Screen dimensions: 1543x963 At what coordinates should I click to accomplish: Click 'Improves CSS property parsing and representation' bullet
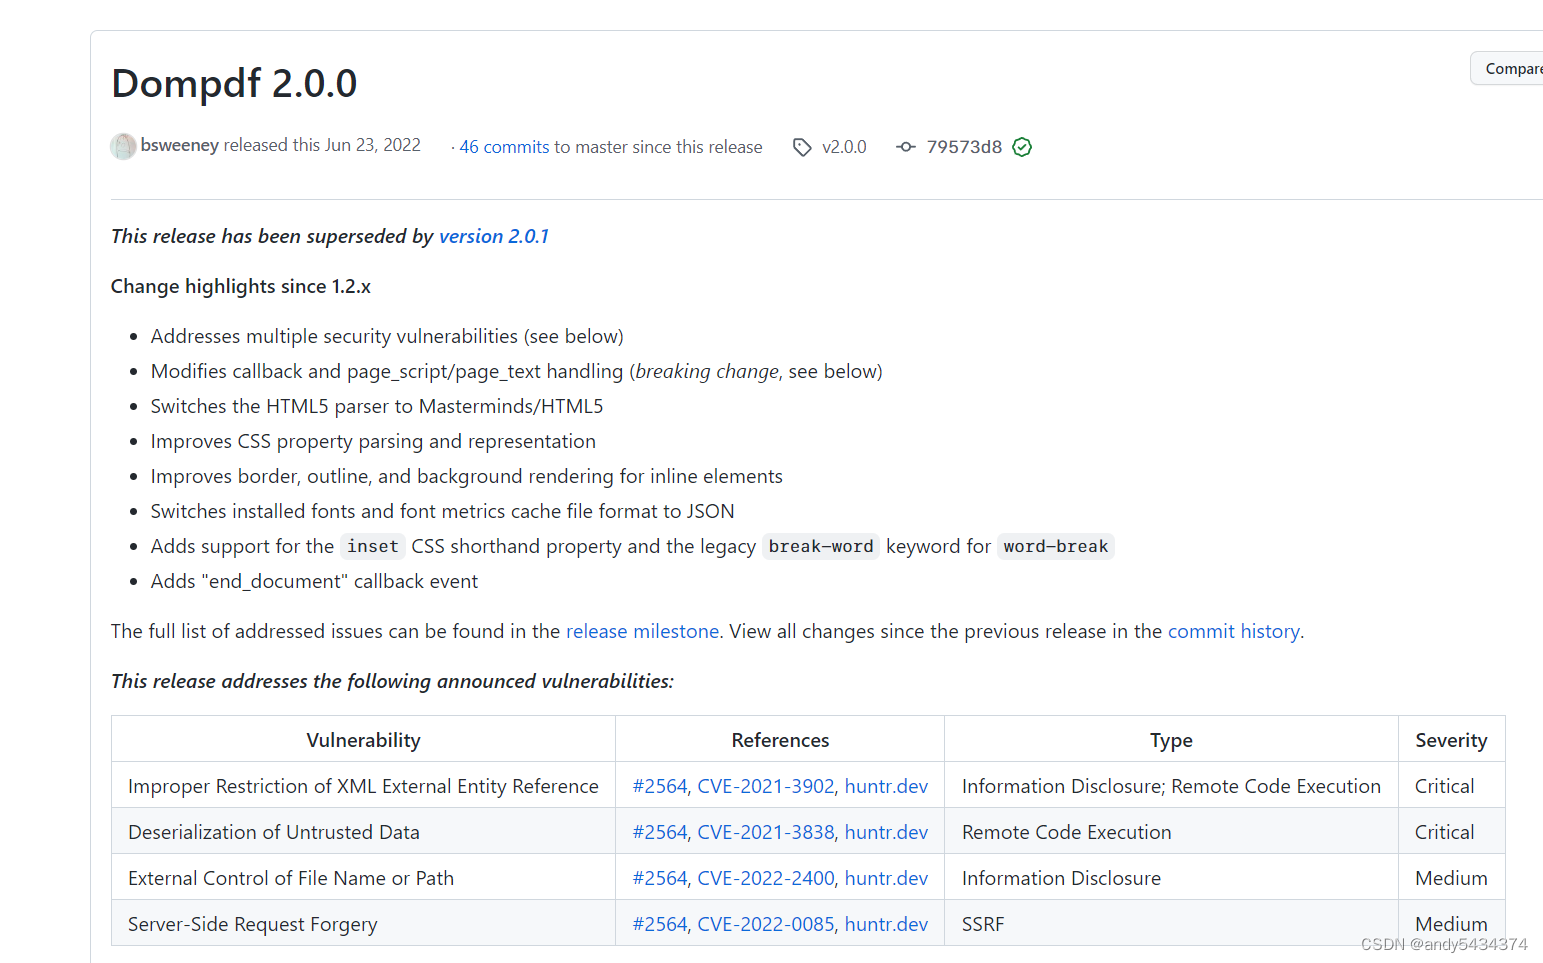(373, 441)
